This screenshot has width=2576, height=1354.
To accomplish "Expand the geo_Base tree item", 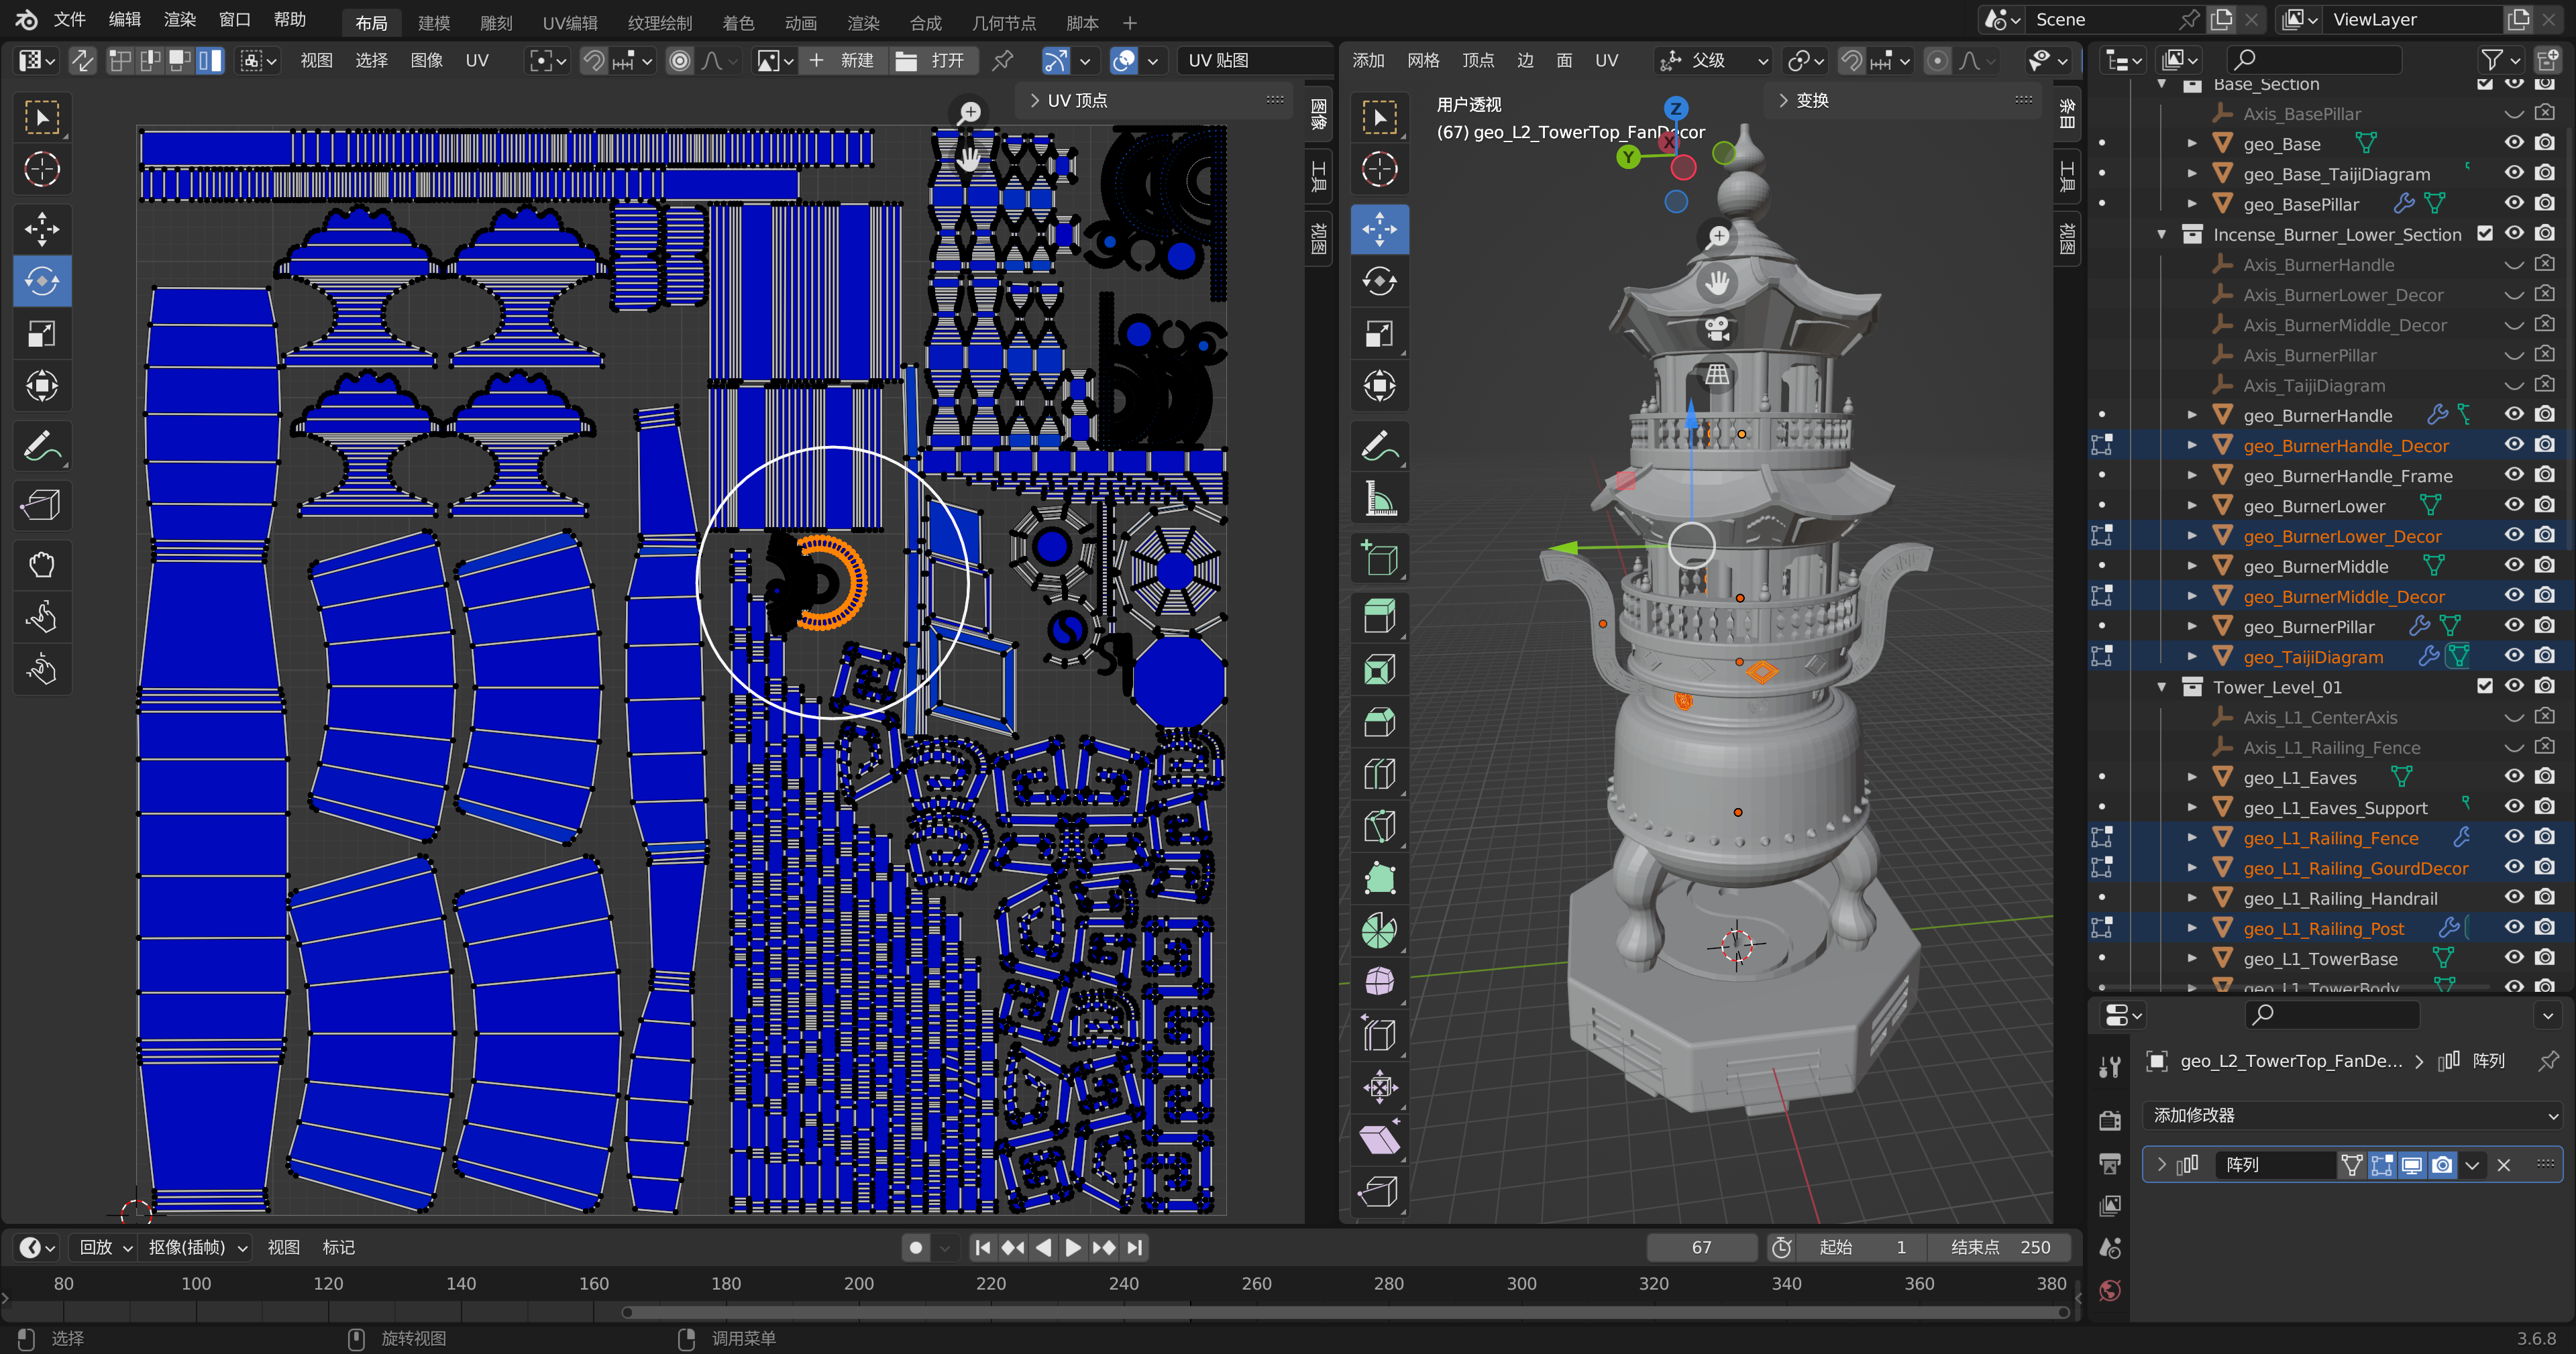I will tap(2192, 144).
